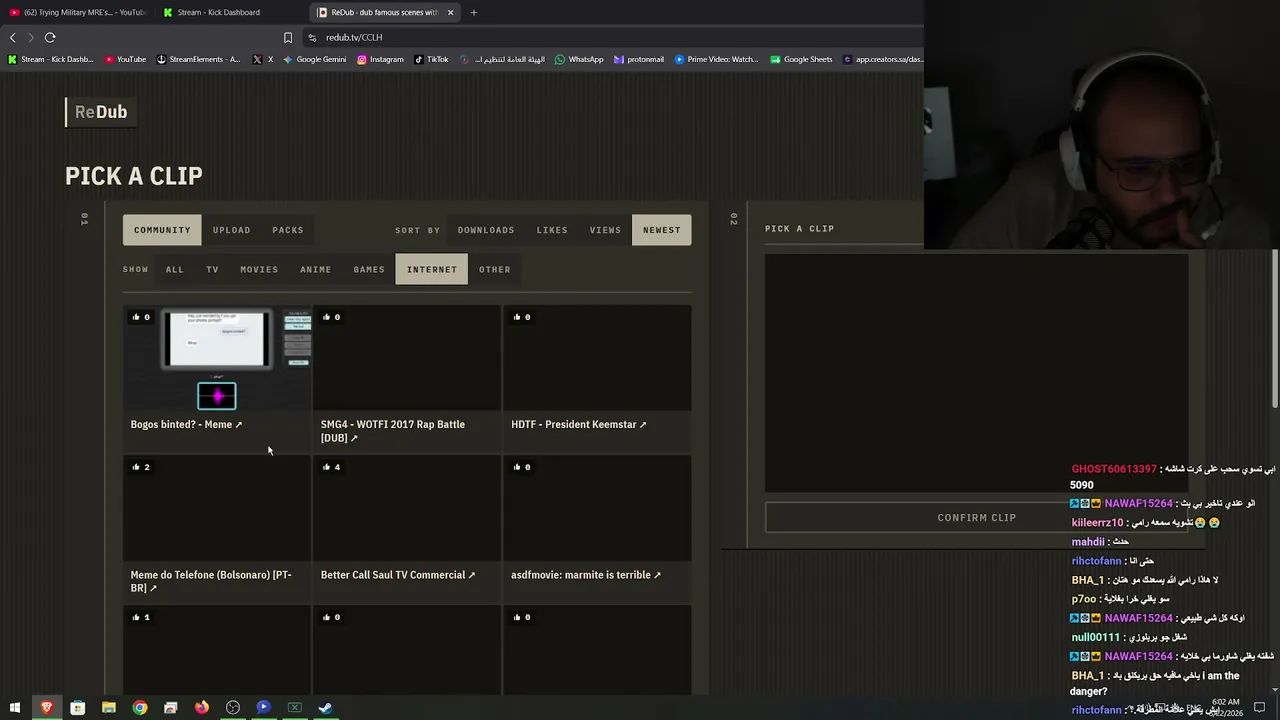Open the asdfmovie: marmite is terrible link
Image resolution: width=1280 pixels, height=720 pixels.
[586, 575]
